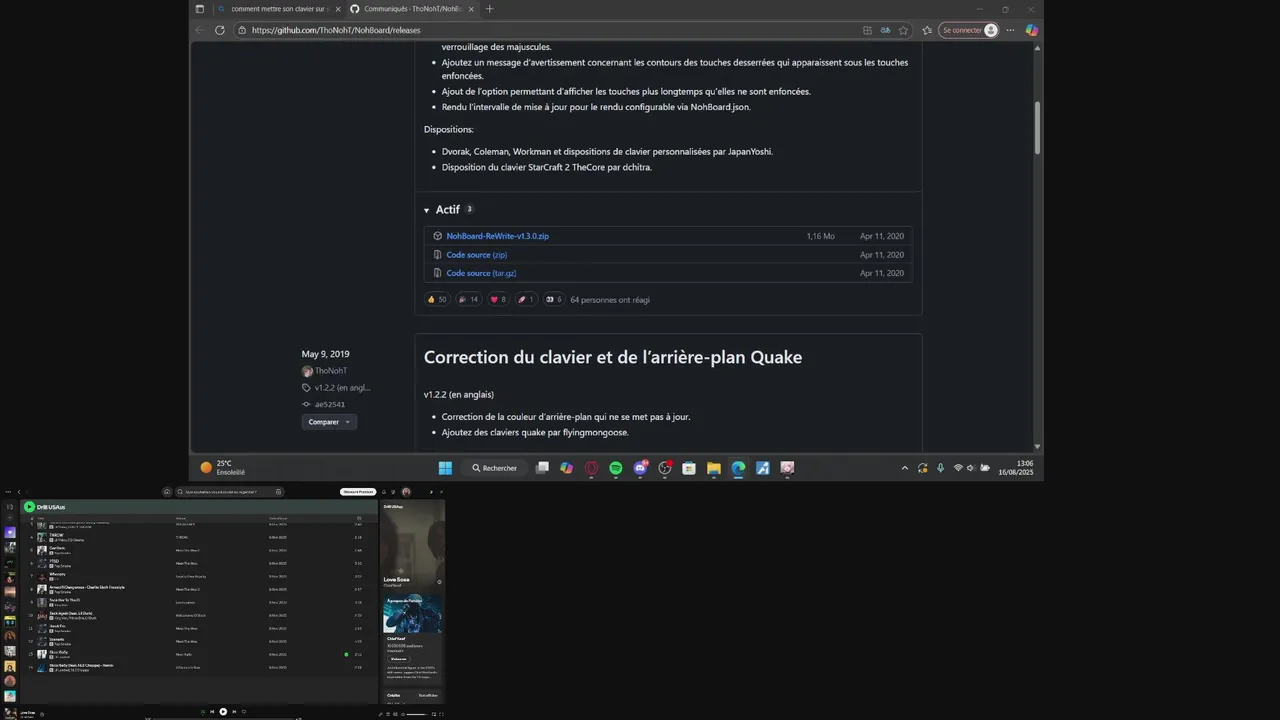1280x720 pixels.
Task: Close the Communiqués ThoNohT tab
Action: [471, 9]
